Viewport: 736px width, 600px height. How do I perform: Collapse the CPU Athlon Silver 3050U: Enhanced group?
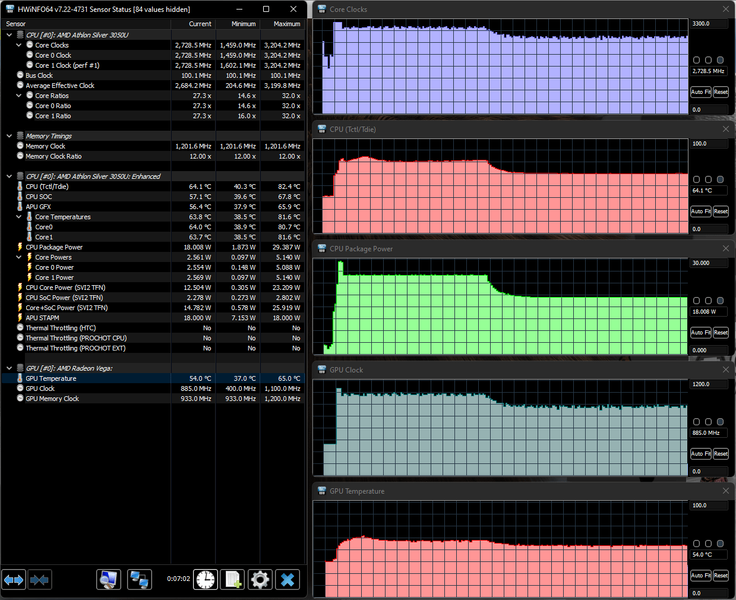click(x=9, y=176)
